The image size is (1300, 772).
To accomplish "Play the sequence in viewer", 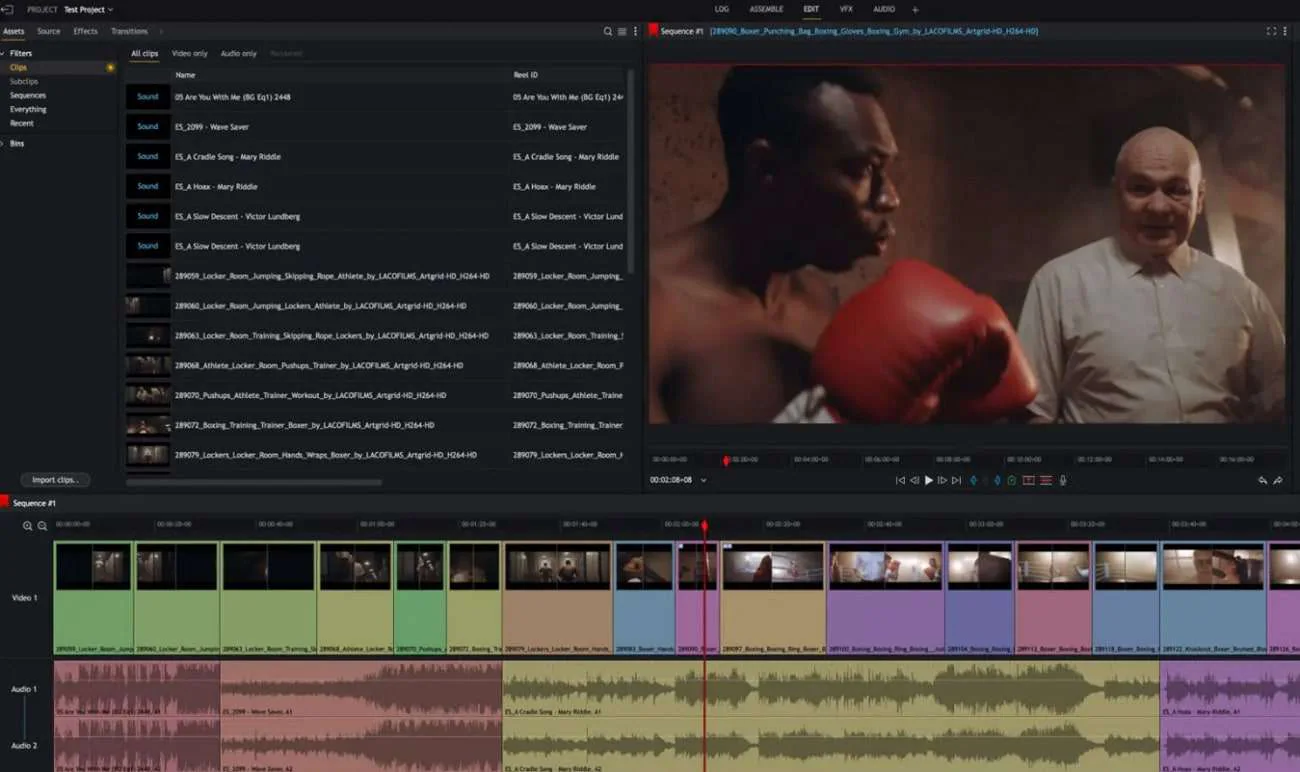I will tap(929, 480).
